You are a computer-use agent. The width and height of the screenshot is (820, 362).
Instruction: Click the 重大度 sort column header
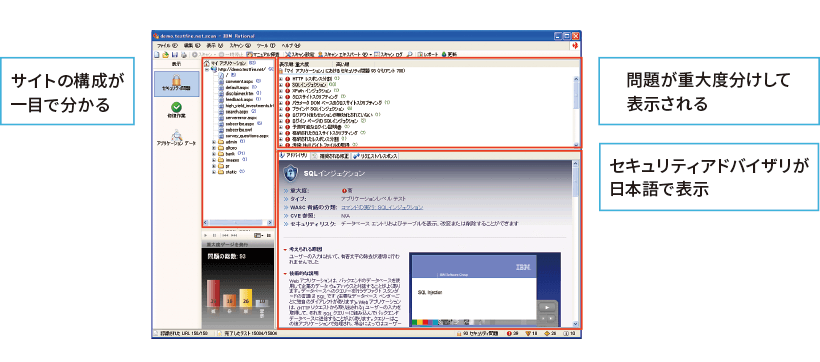pyautogui.click(x=302, y=63)
